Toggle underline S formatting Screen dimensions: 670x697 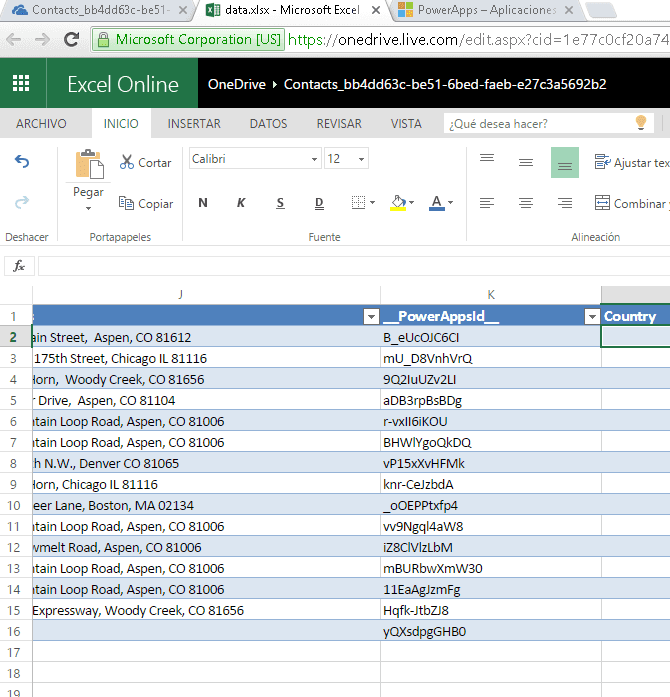280,203
